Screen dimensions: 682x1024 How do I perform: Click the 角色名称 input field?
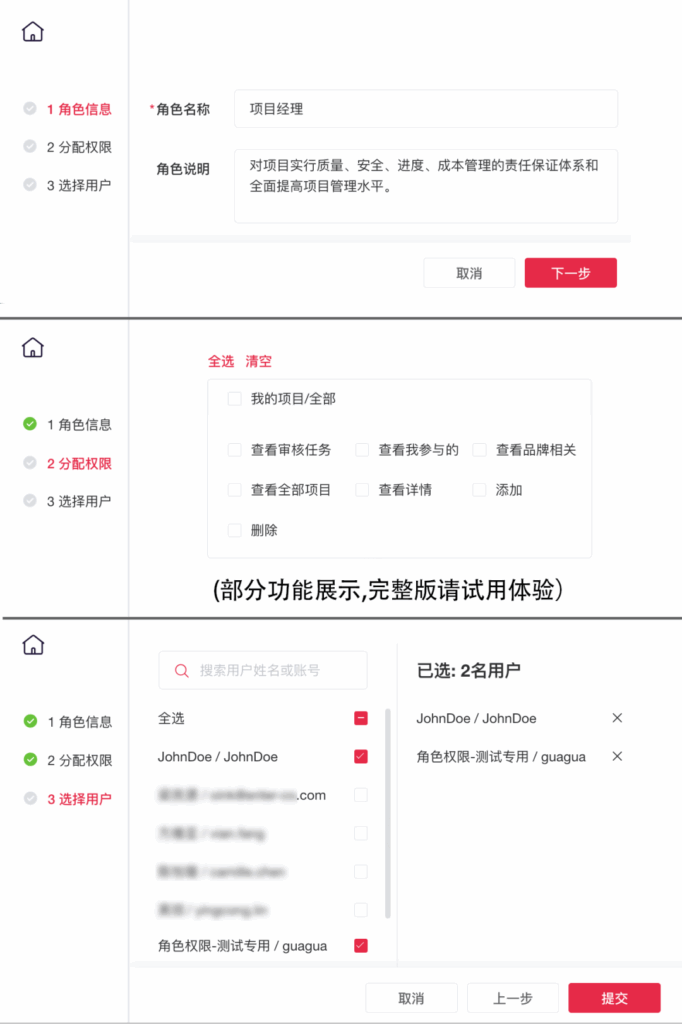coord(425,109)
